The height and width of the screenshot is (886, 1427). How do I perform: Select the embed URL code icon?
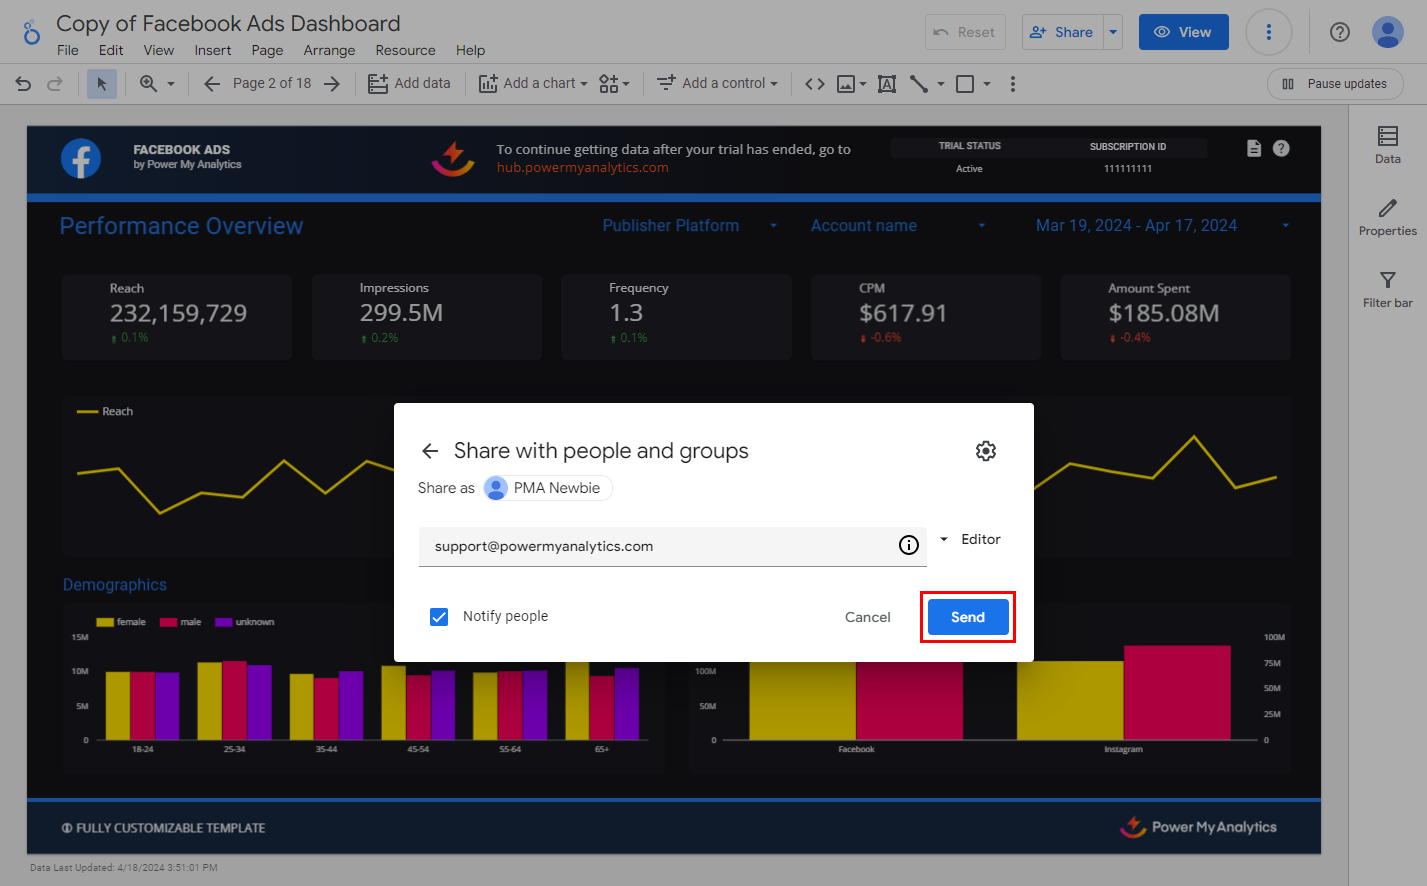click(815, 84)
